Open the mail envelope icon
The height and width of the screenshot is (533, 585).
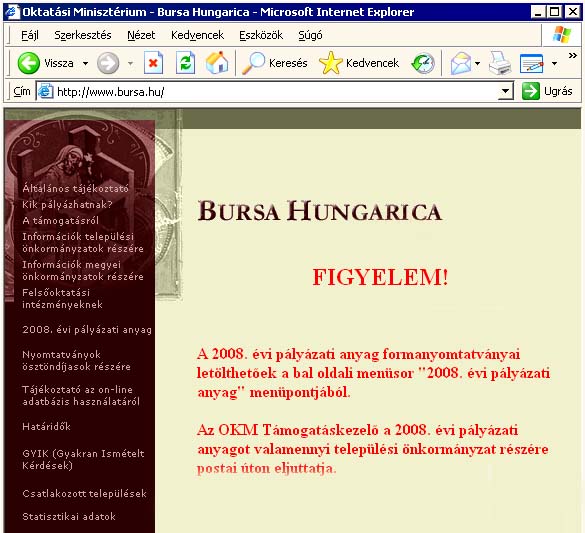pyautogui.click(x=461, y=63)
